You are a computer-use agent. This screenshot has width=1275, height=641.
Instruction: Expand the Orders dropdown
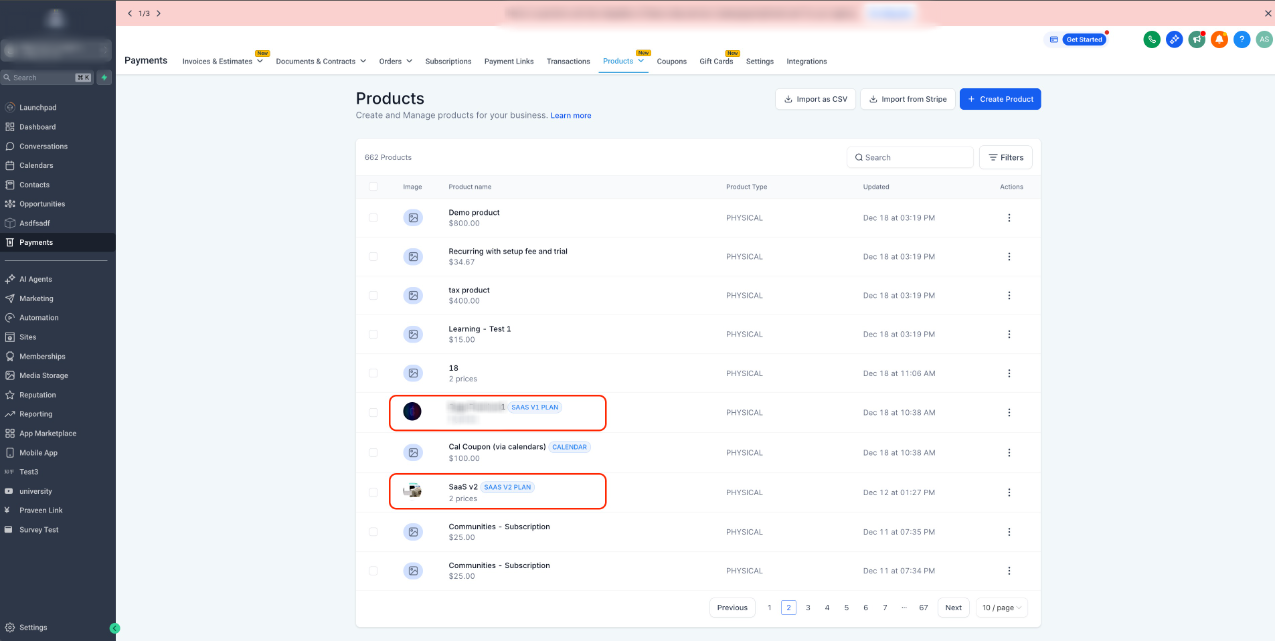409,61
